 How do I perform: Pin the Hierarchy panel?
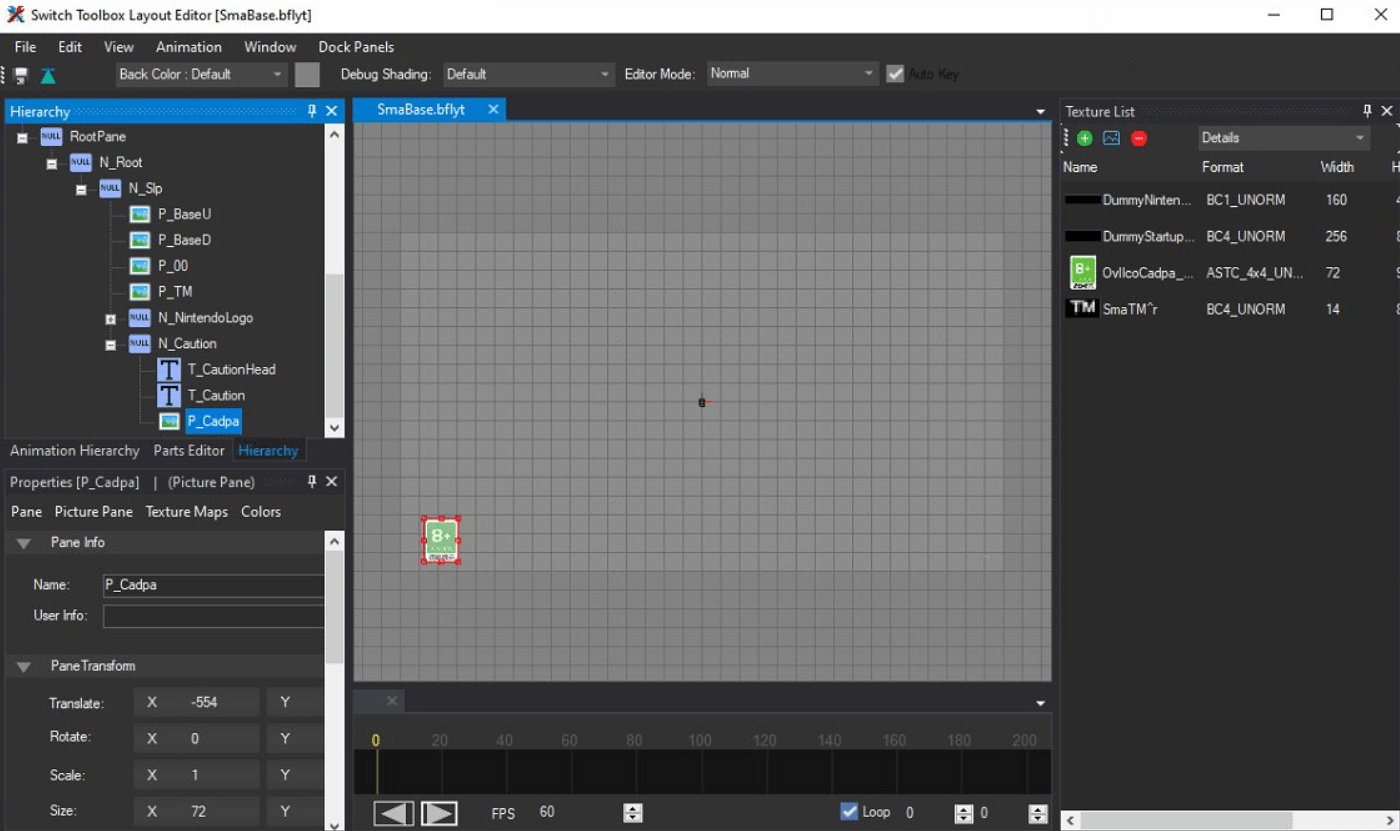(312, 111)
